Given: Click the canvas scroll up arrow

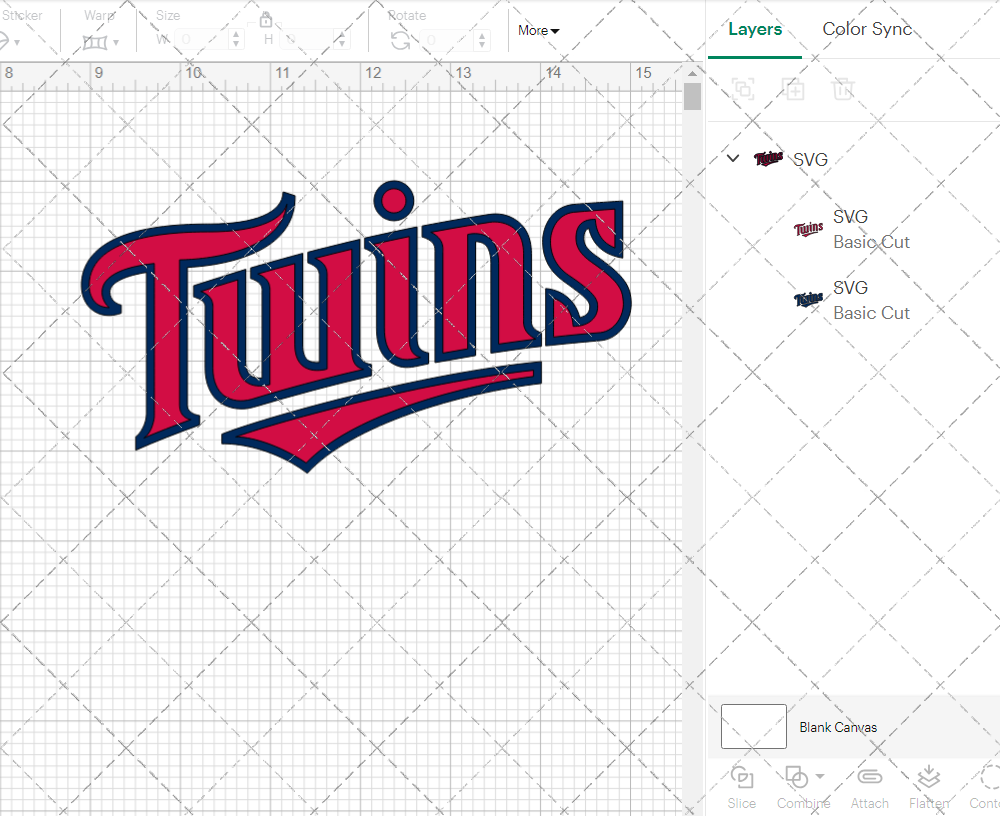Looking at the screenshot, I should pyautogui.click(x=692, y=73).
